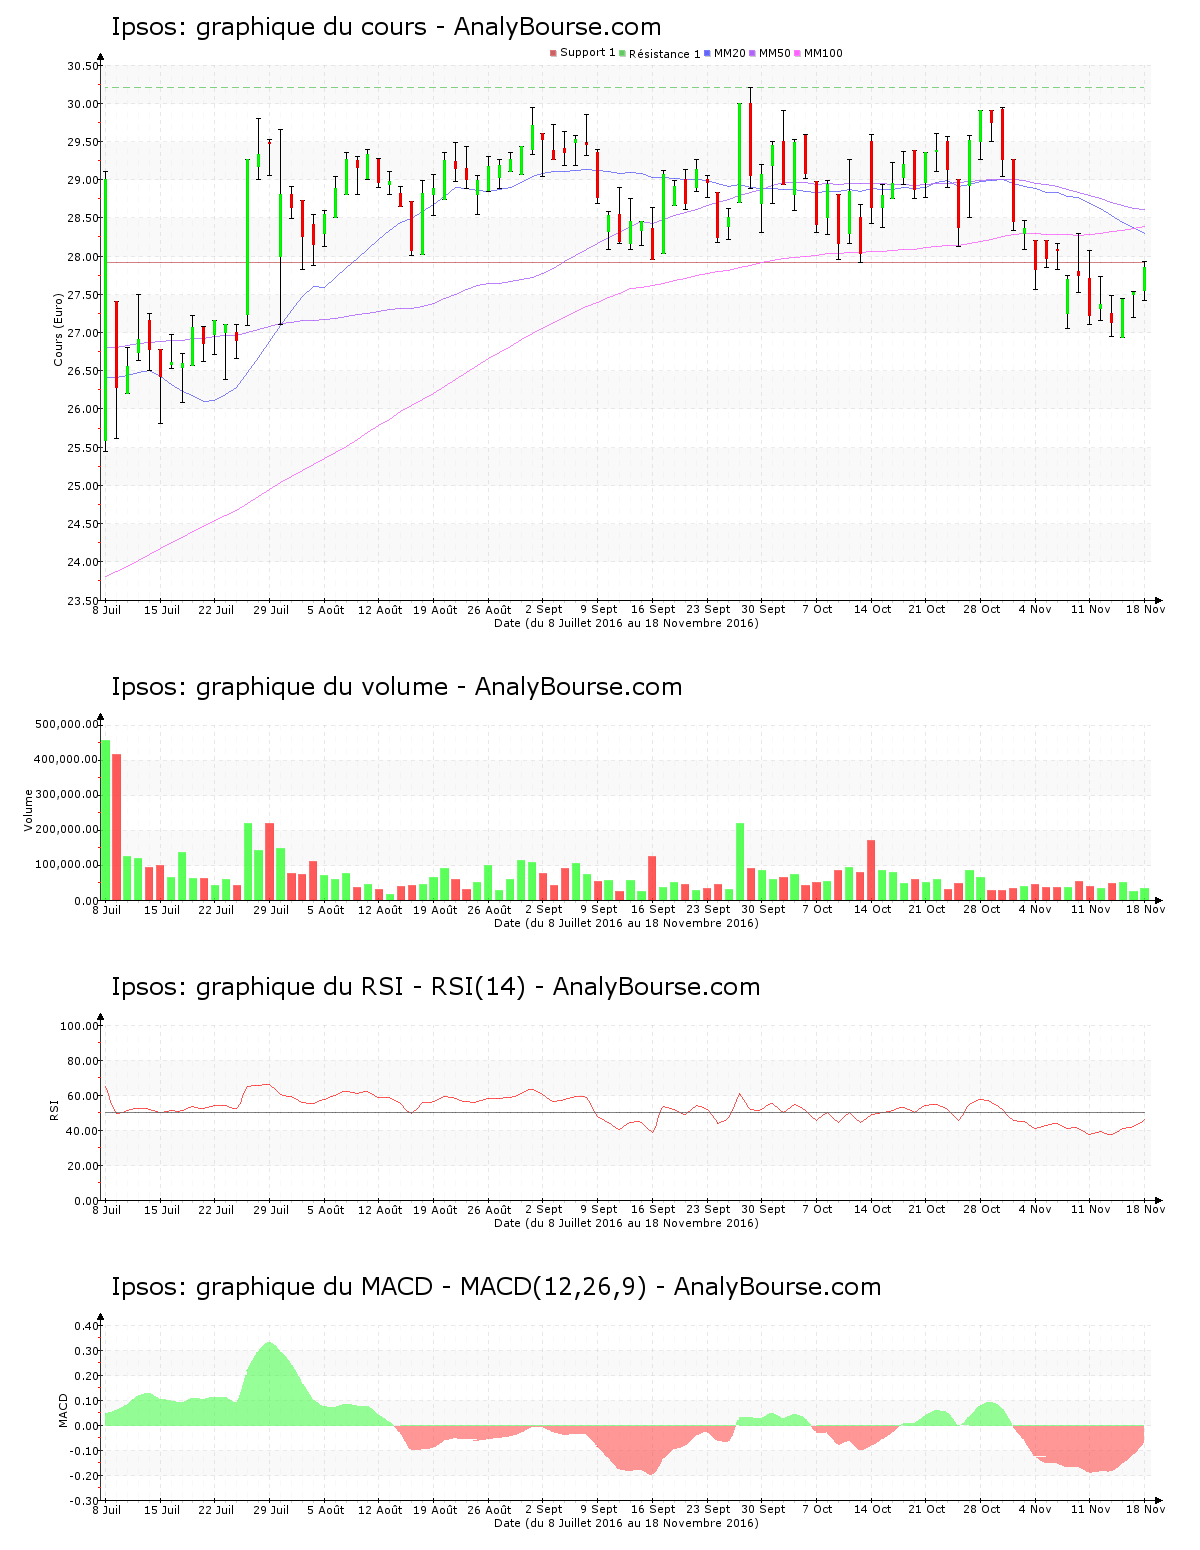Click the 'Ipsos: graphique du cours' title
Viewport: 1200px width, 1550px height.
[x=269, y=27]
